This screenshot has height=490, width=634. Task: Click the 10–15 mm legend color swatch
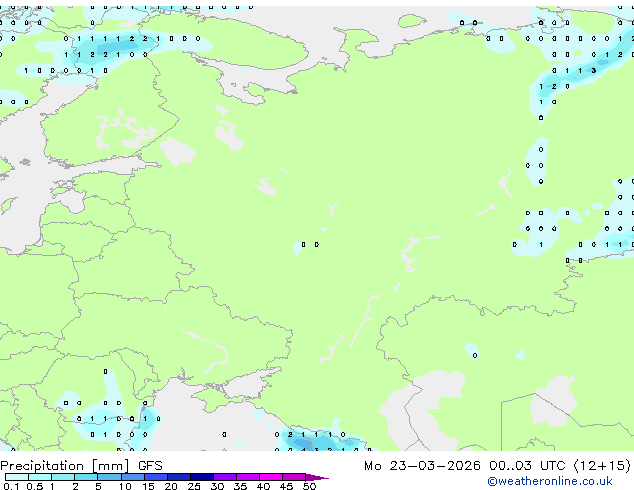(x=133, y=477)
